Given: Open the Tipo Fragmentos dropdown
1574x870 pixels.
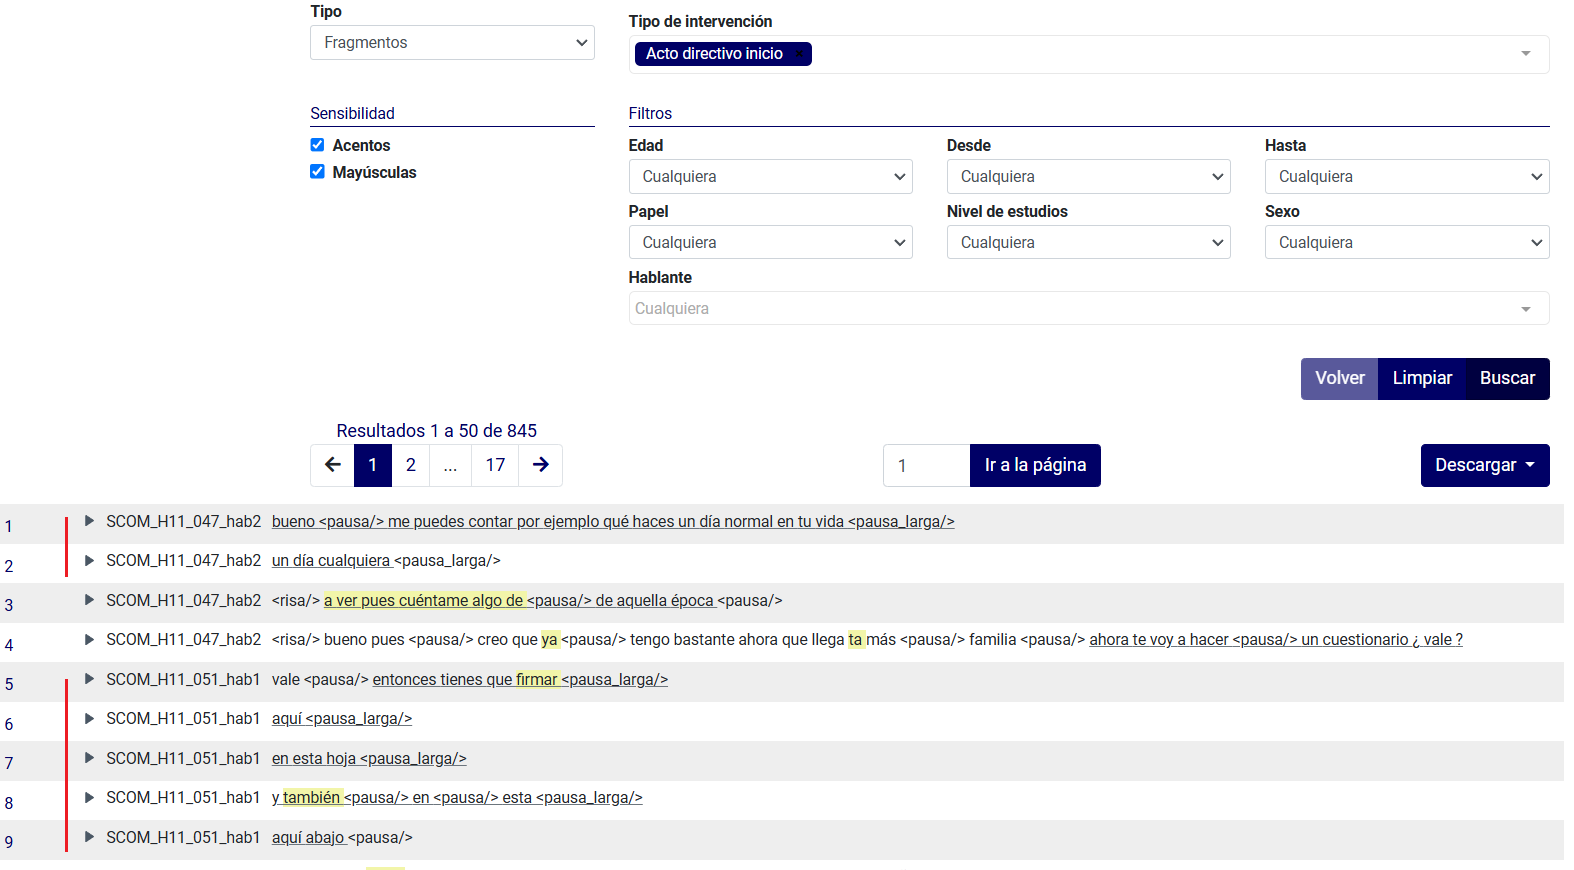Looking at the screenshot, I should 452,43.
